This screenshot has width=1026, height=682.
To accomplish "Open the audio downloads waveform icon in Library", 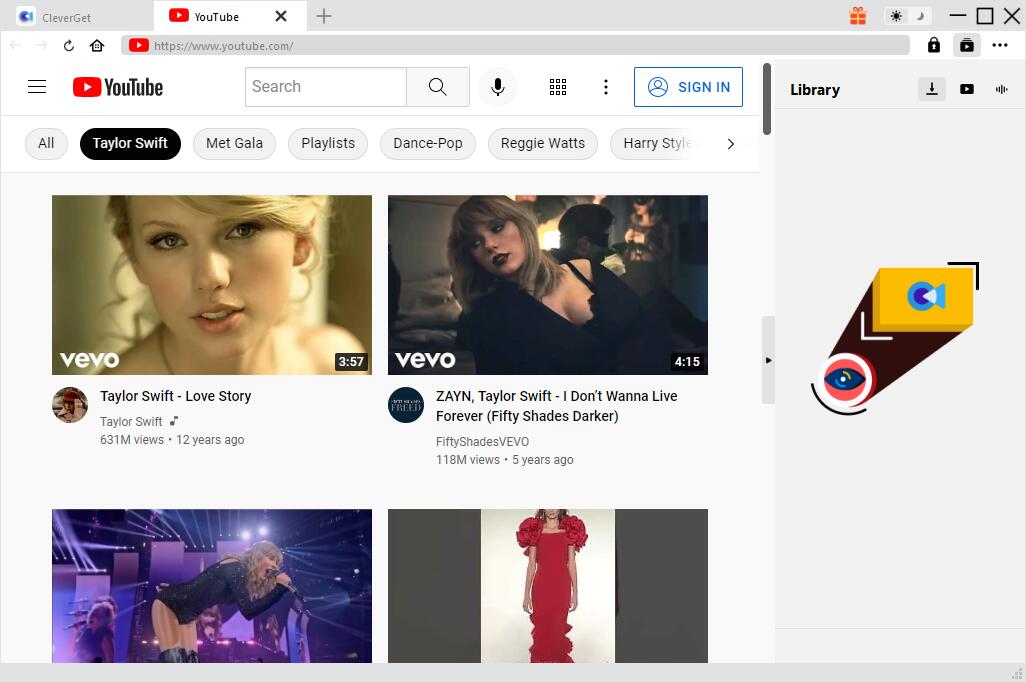I will (1001, 89).
